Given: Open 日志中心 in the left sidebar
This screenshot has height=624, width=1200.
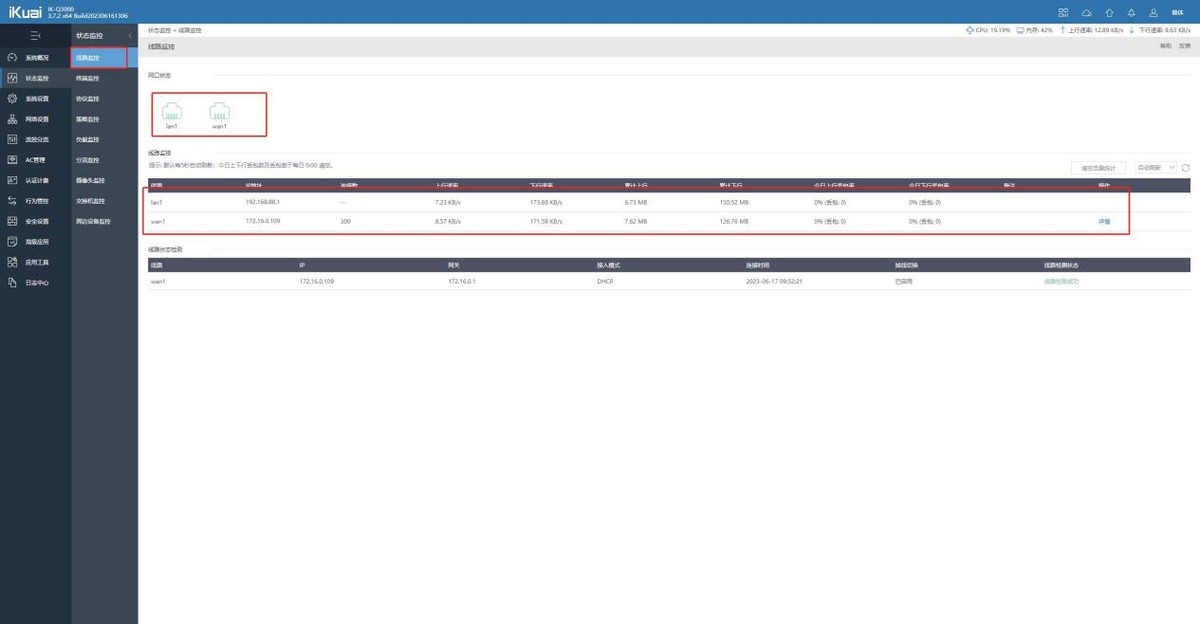Looking at the screenshot, I should click(x=36, y=283).
